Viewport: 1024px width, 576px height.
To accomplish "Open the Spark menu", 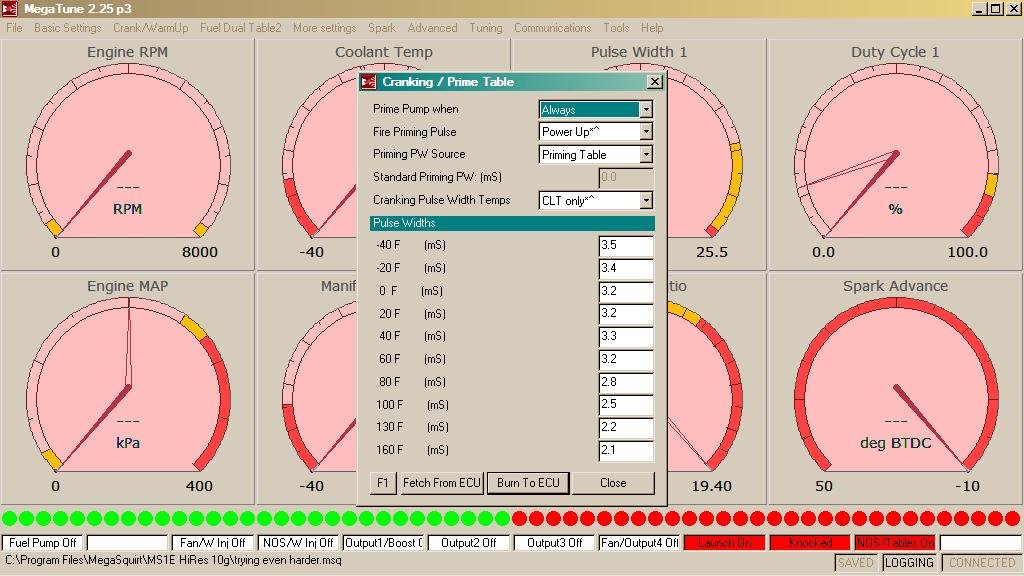I will 382,28.
